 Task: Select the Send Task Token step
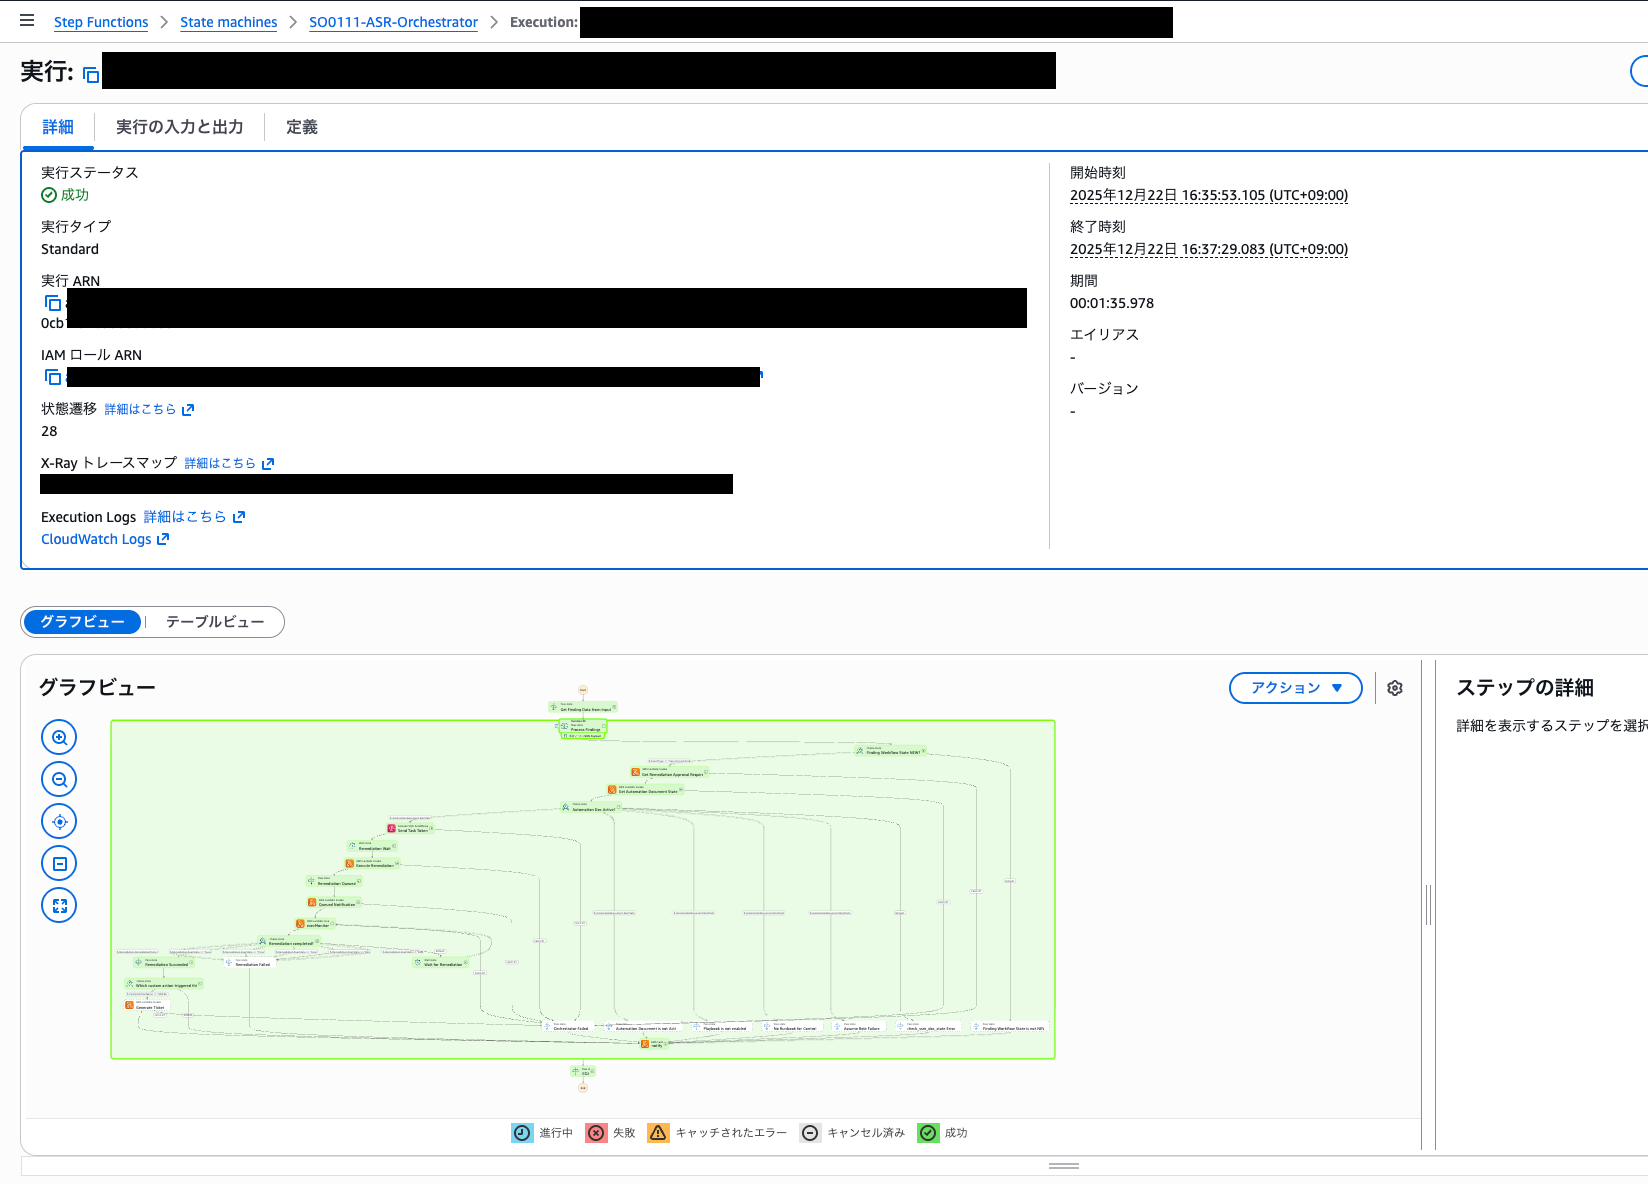click(410, 828)
